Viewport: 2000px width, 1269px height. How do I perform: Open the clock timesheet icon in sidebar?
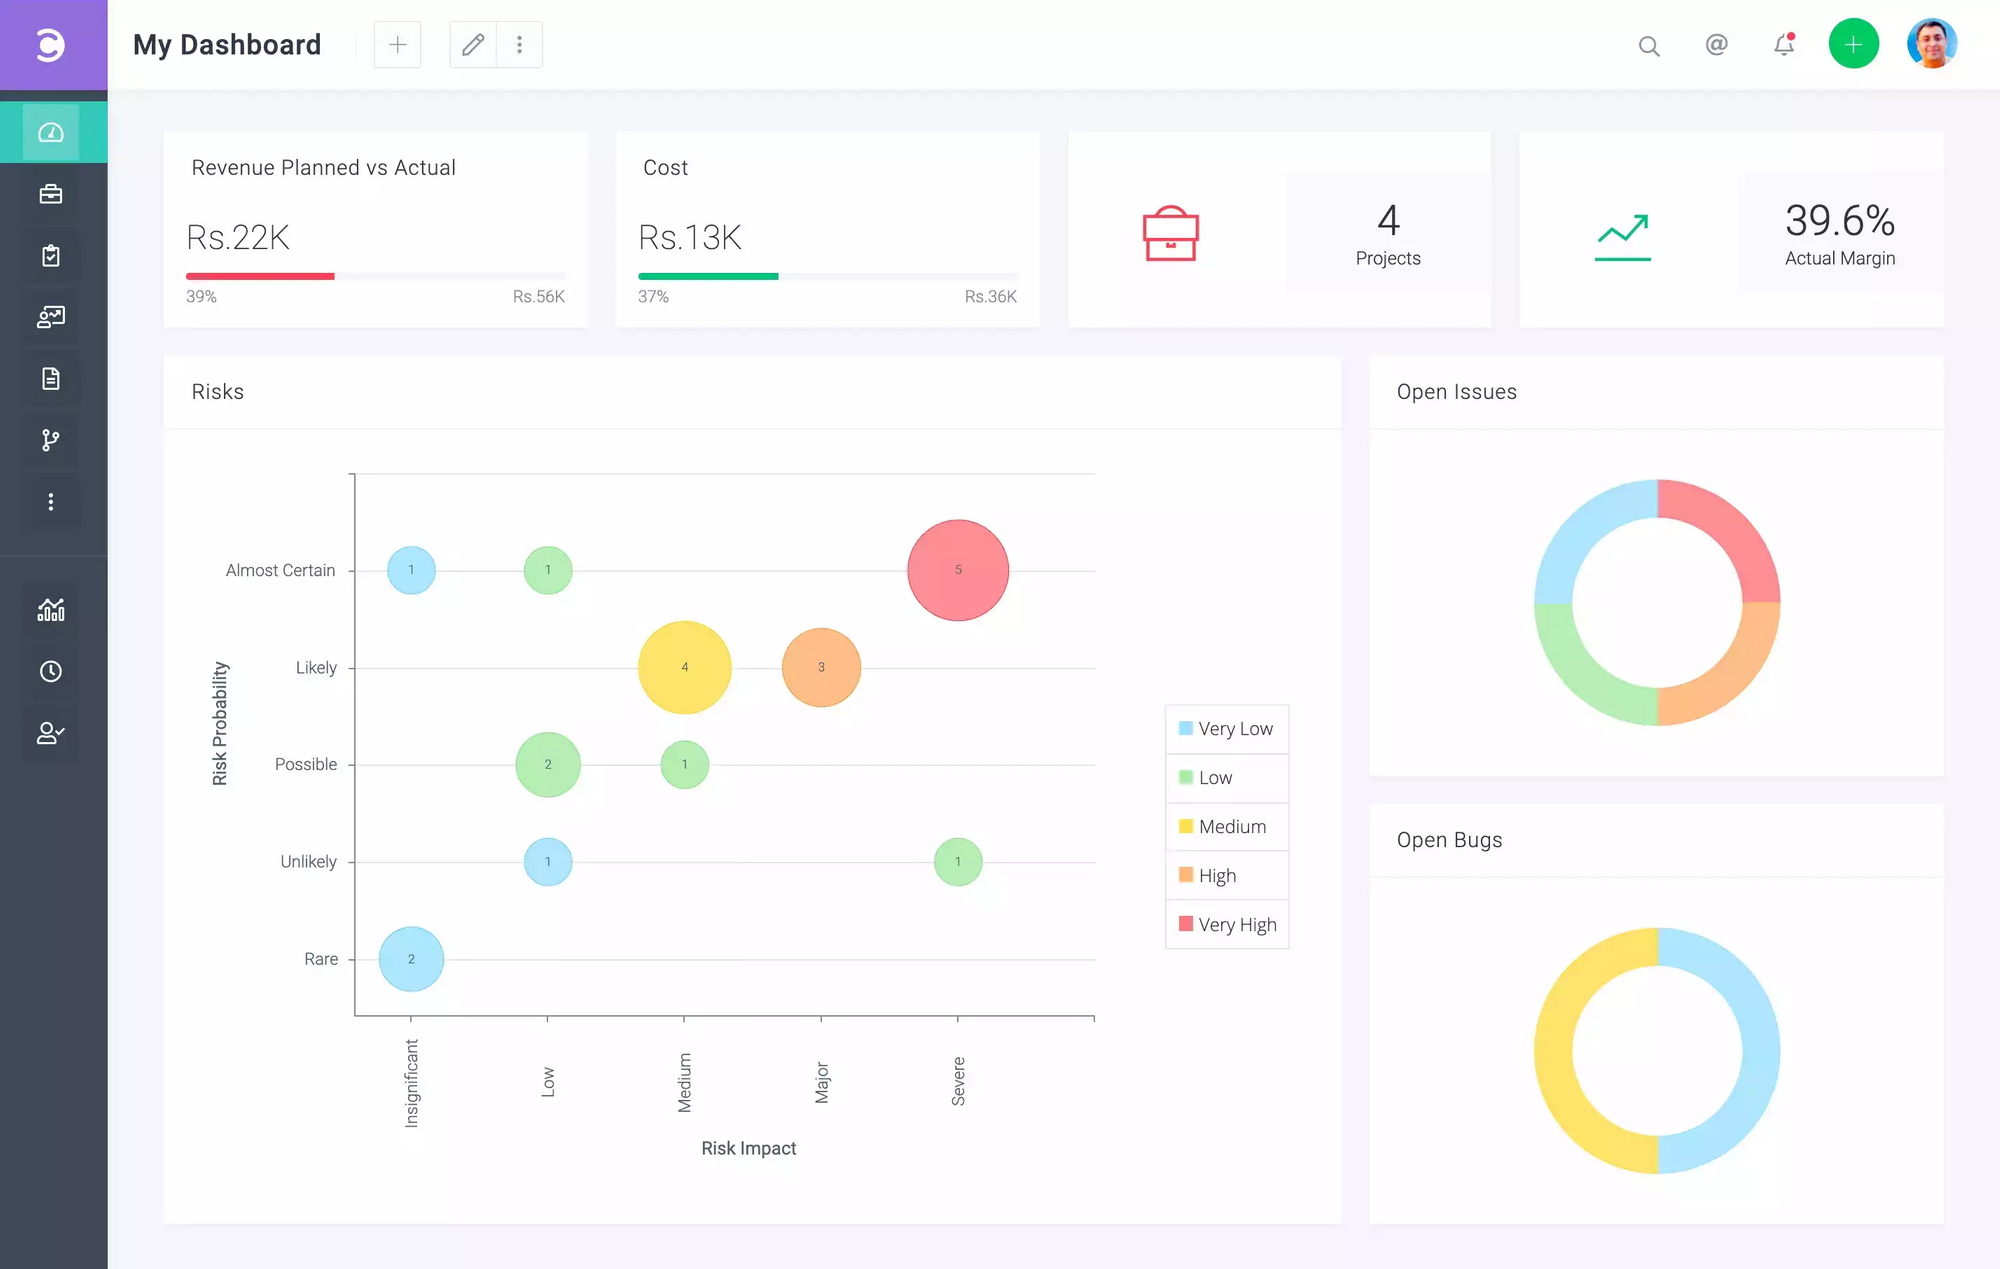[x=51, y=671]
